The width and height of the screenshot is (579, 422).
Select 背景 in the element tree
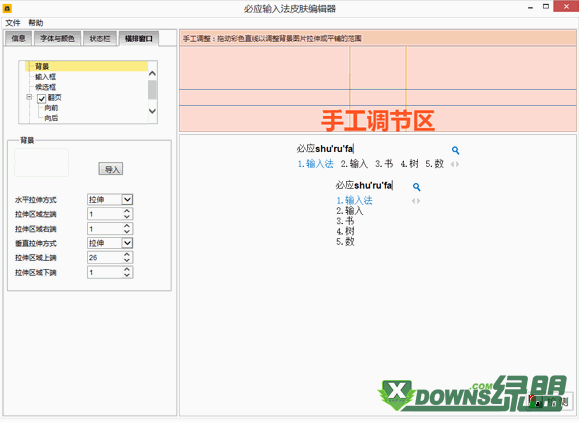[42, 66]
